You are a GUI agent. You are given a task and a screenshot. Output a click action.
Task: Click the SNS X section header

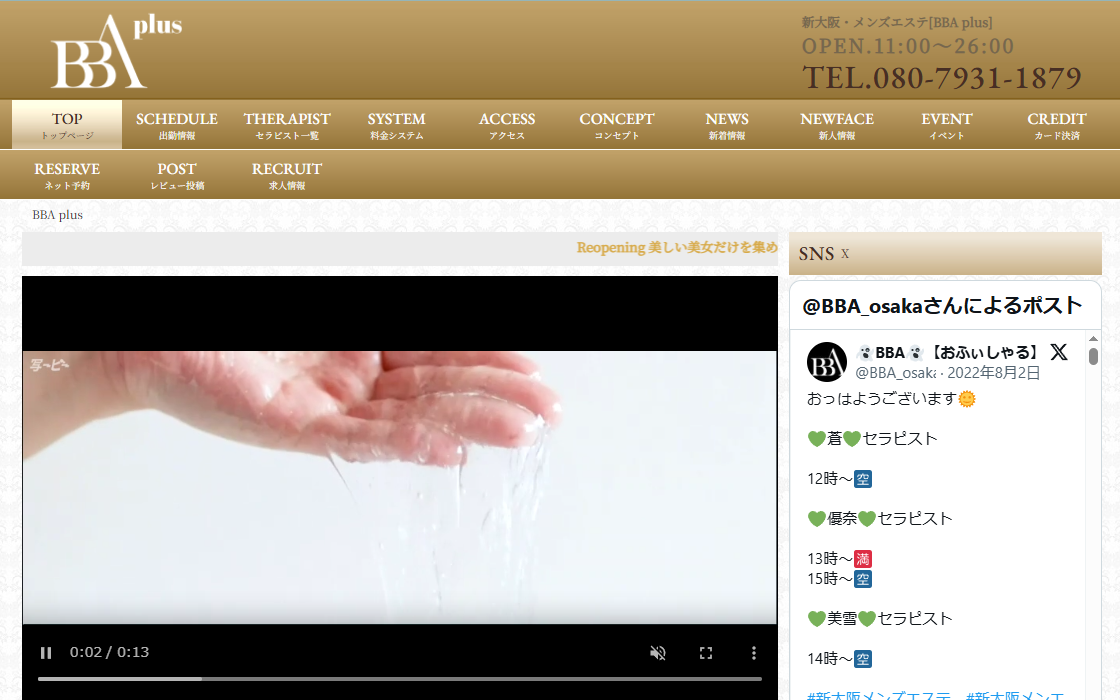[945, 254]
